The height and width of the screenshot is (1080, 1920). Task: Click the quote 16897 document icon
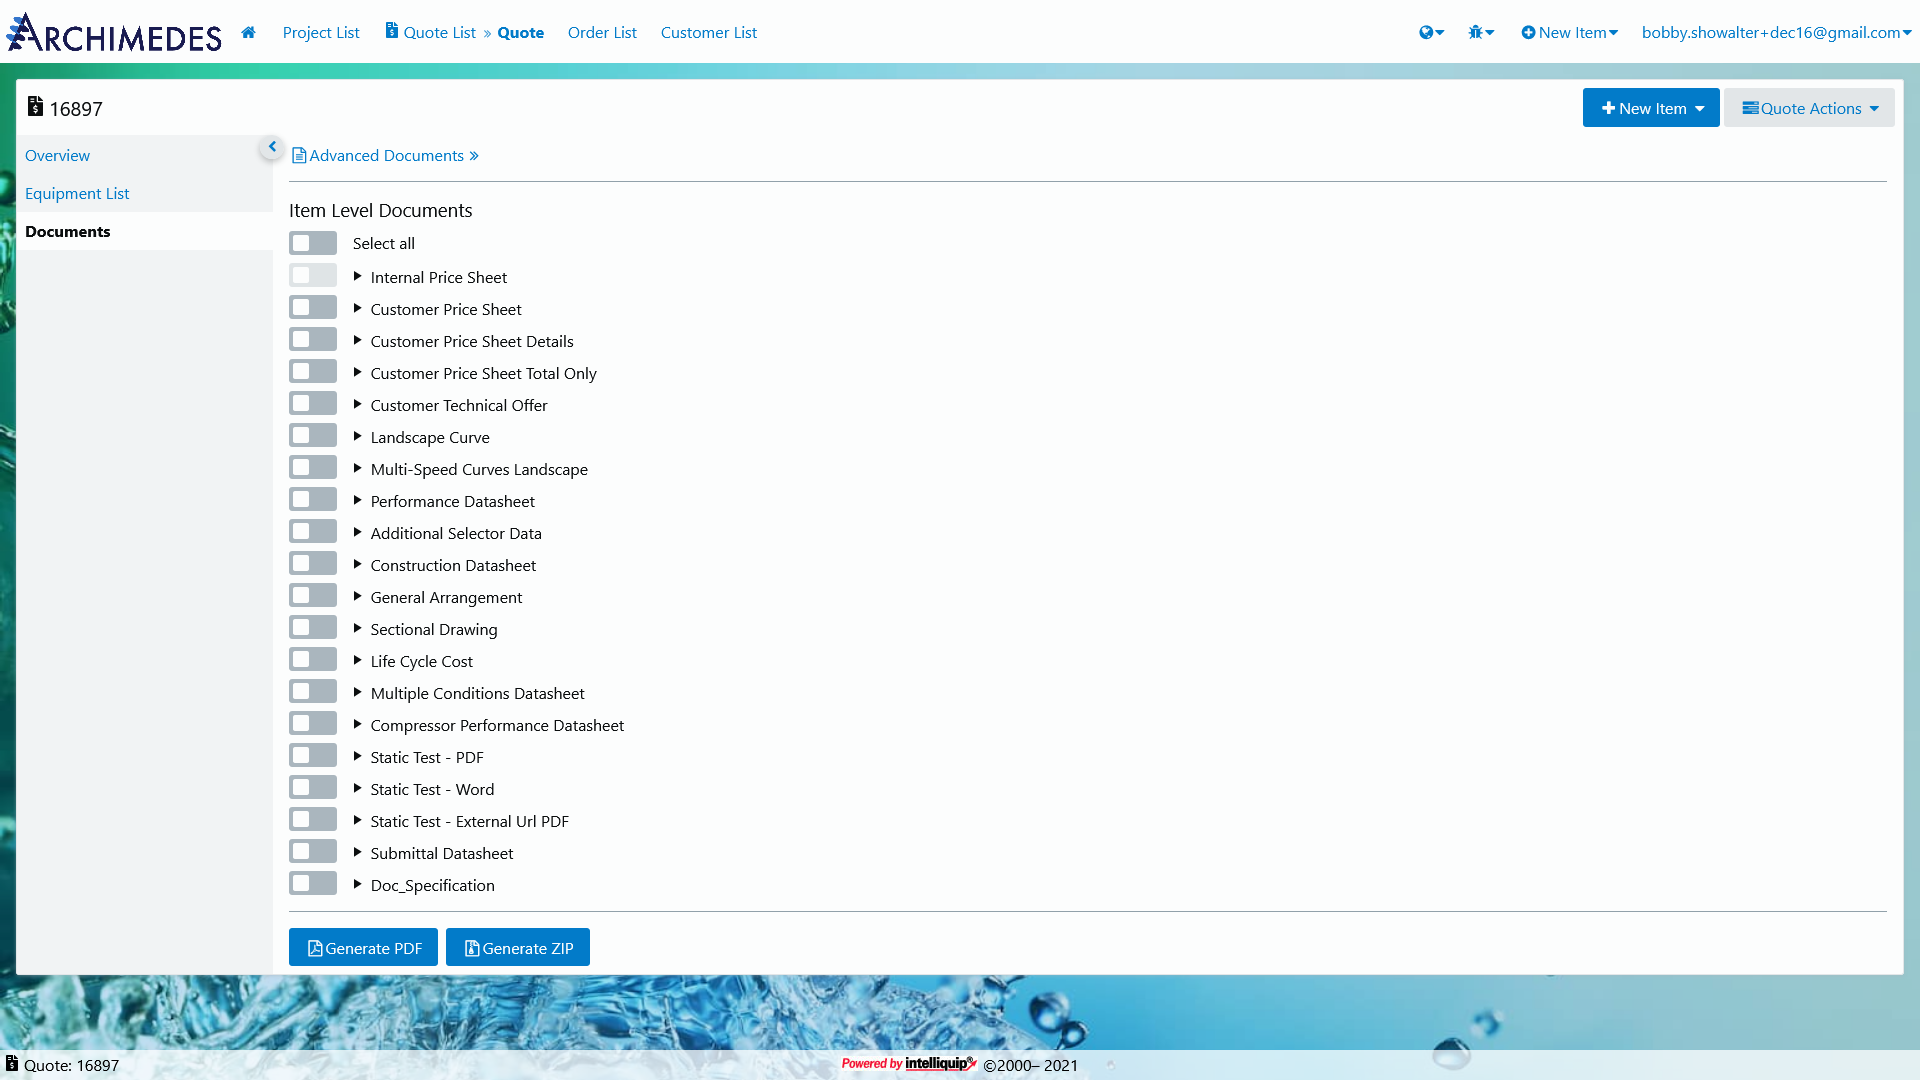(35, 106)
